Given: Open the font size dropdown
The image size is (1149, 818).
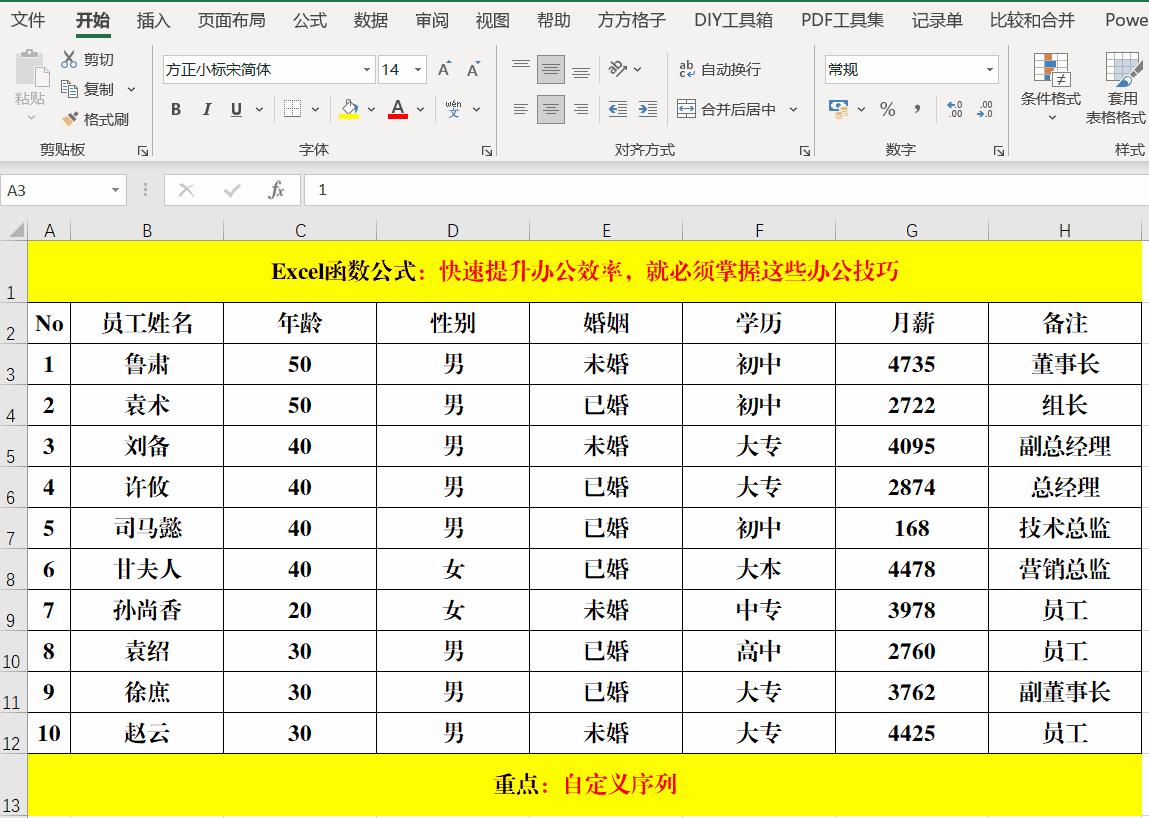Looking at the screenshot, I should point(416,69).
